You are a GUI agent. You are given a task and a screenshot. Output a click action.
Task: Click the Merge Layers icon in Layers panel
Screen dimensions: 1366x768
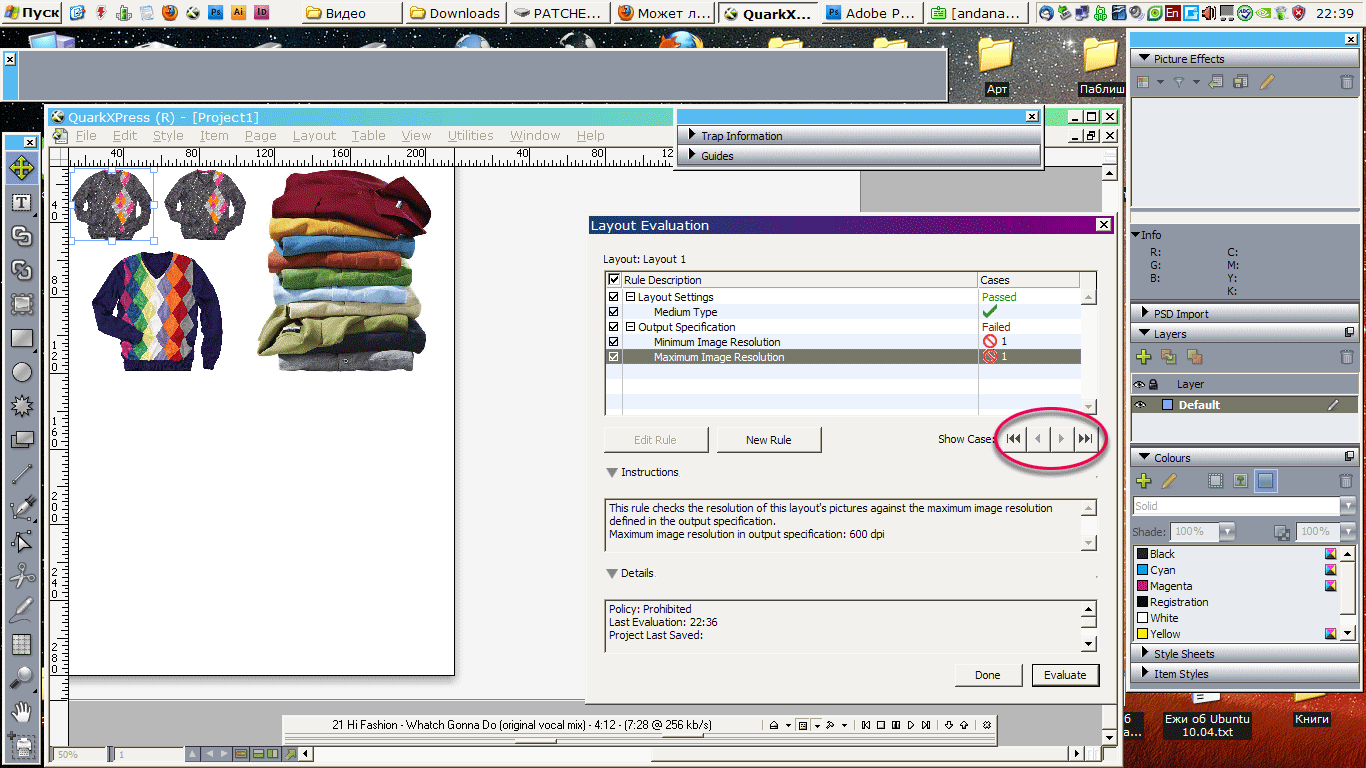[1194, 357]
